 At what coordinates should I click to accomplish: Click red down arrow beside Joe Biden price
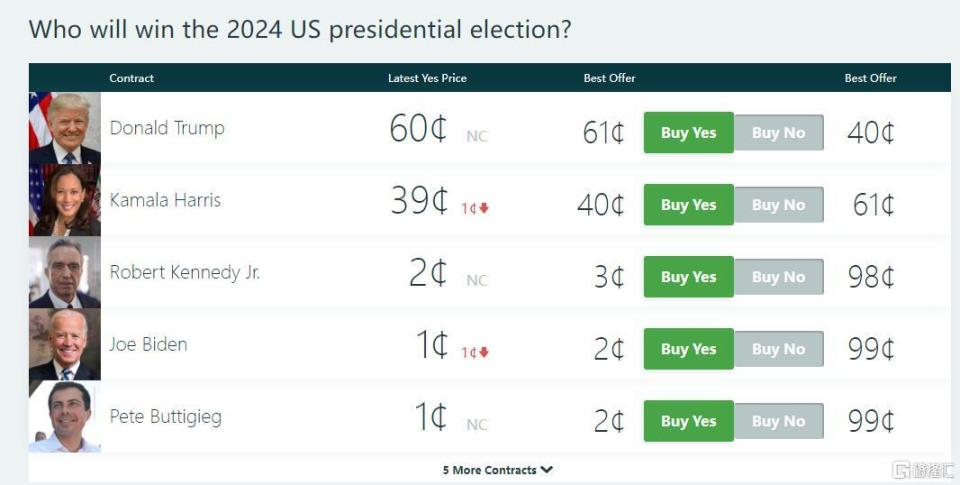tap(484, 353)
